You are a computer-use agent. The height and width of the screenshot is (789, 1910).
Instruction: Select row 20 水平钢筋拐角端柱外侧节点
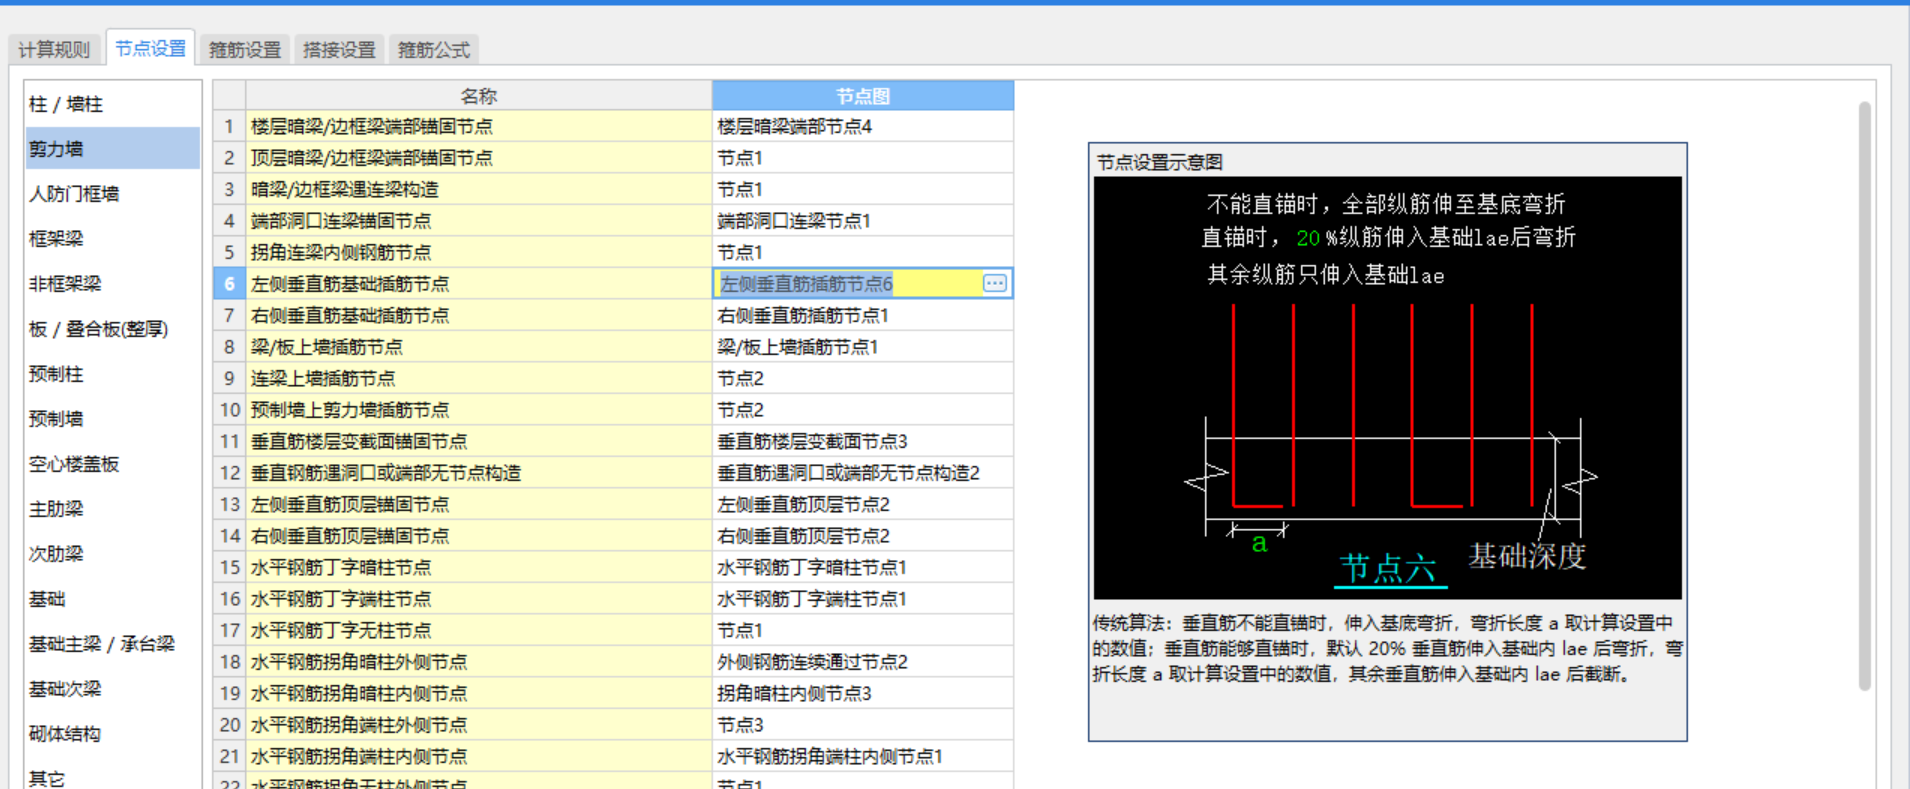479,725
